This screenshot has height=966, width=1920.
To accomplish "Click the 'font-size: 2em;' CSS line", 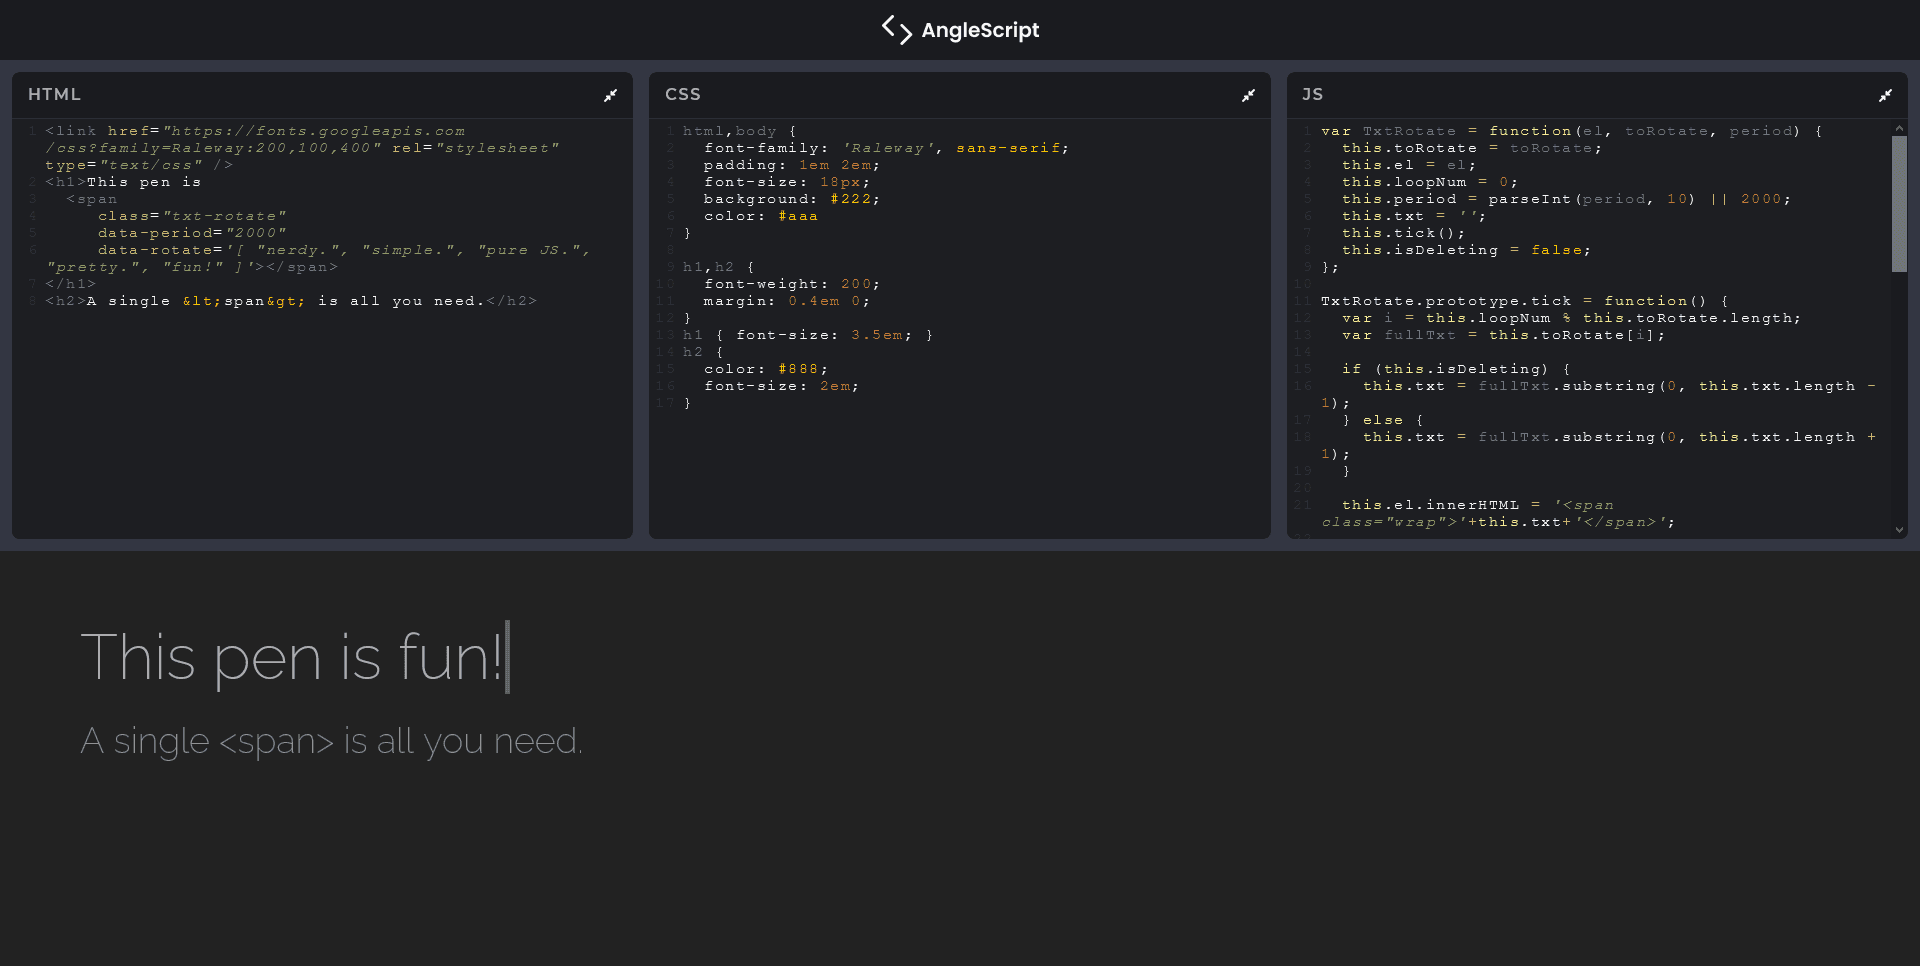I will (782, 386).
